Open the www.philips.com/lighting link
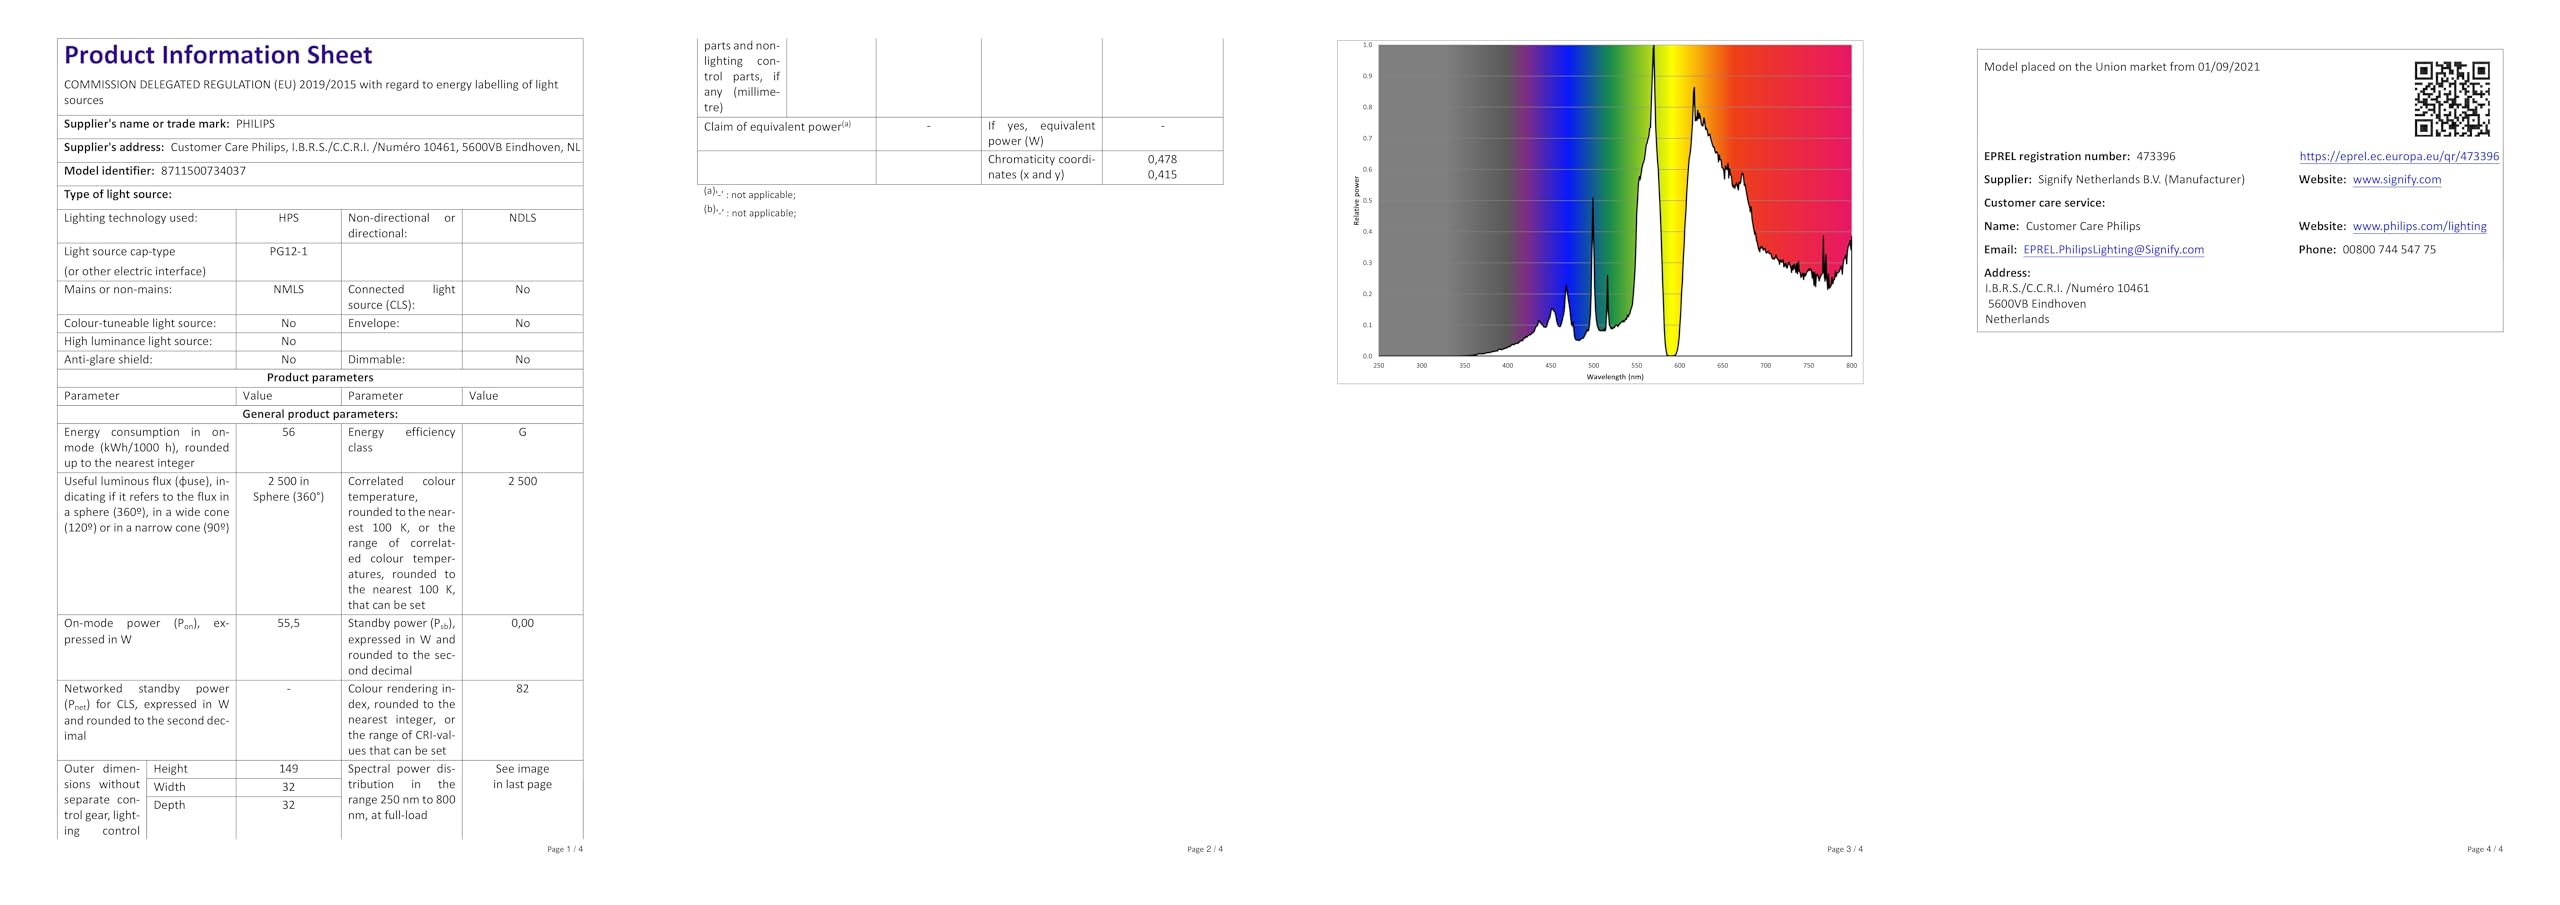Image resolution: width=2560 pixels, height=905 pixels. coord(2419,226)
